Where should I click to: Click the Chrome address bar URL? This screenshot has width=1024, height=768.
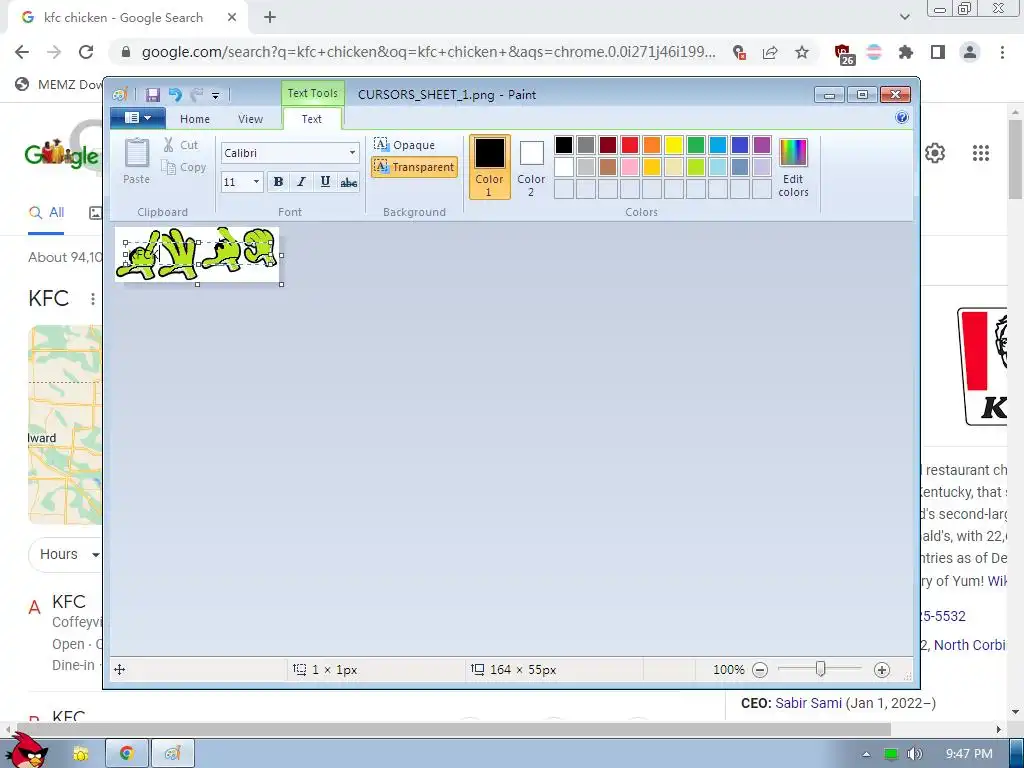coord(428,52)
